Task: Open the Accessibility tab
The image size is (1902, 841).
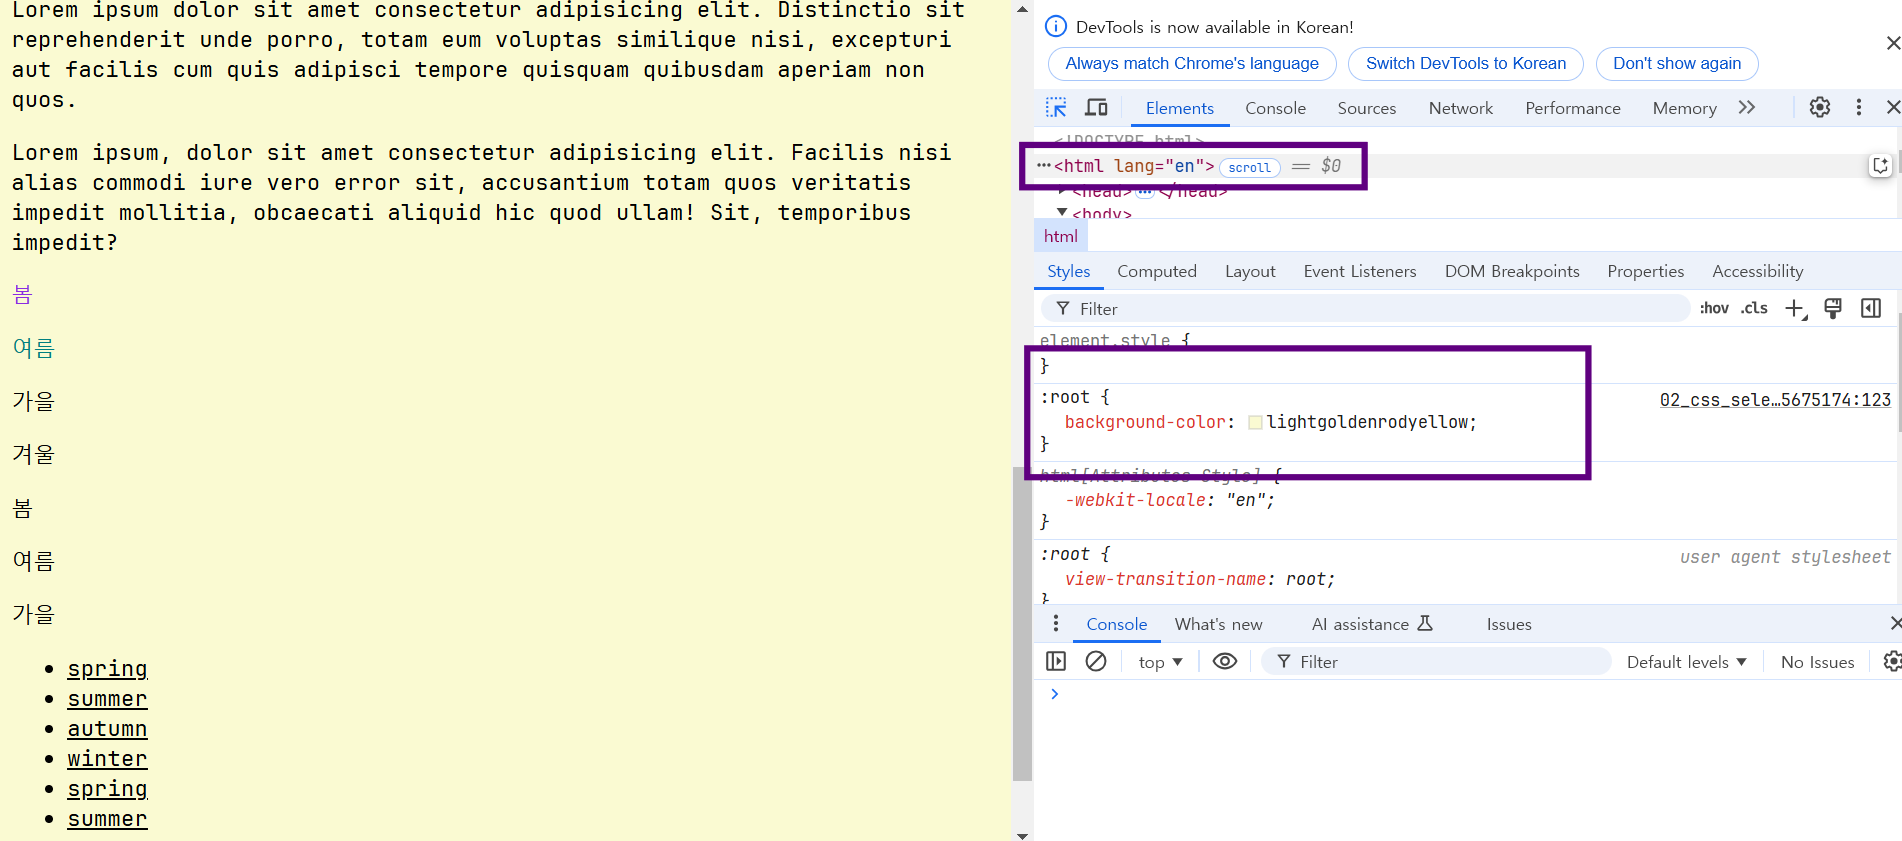Action: coord(1757,271)
